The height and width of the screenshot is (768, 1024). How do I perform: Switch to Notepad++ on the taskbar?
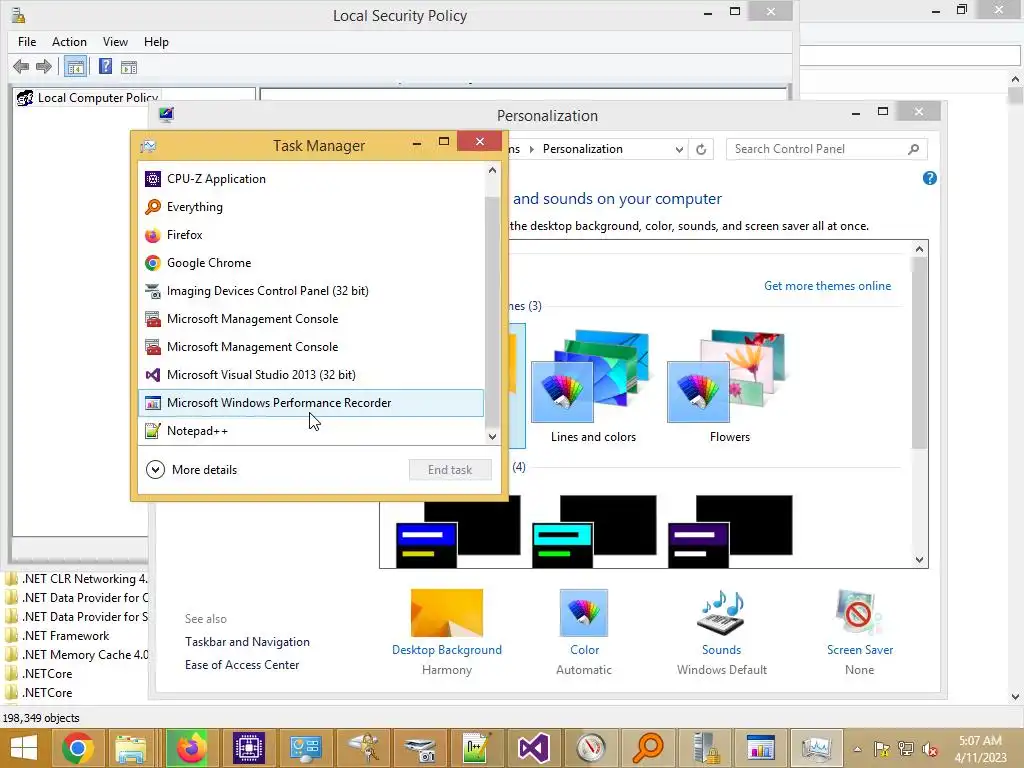476,748
